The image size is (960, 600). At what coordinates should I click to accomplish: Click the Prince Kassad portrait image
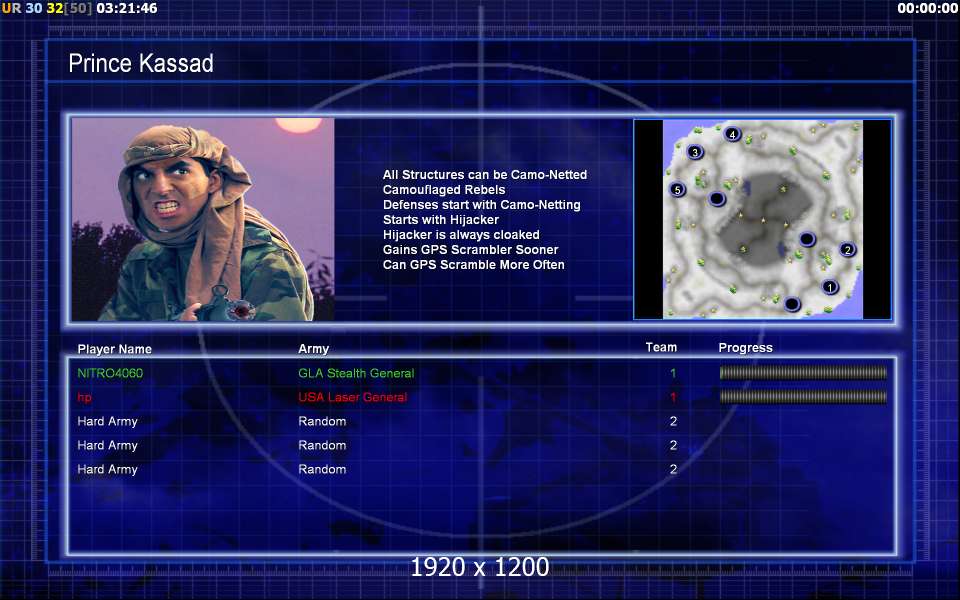point(203,219)
